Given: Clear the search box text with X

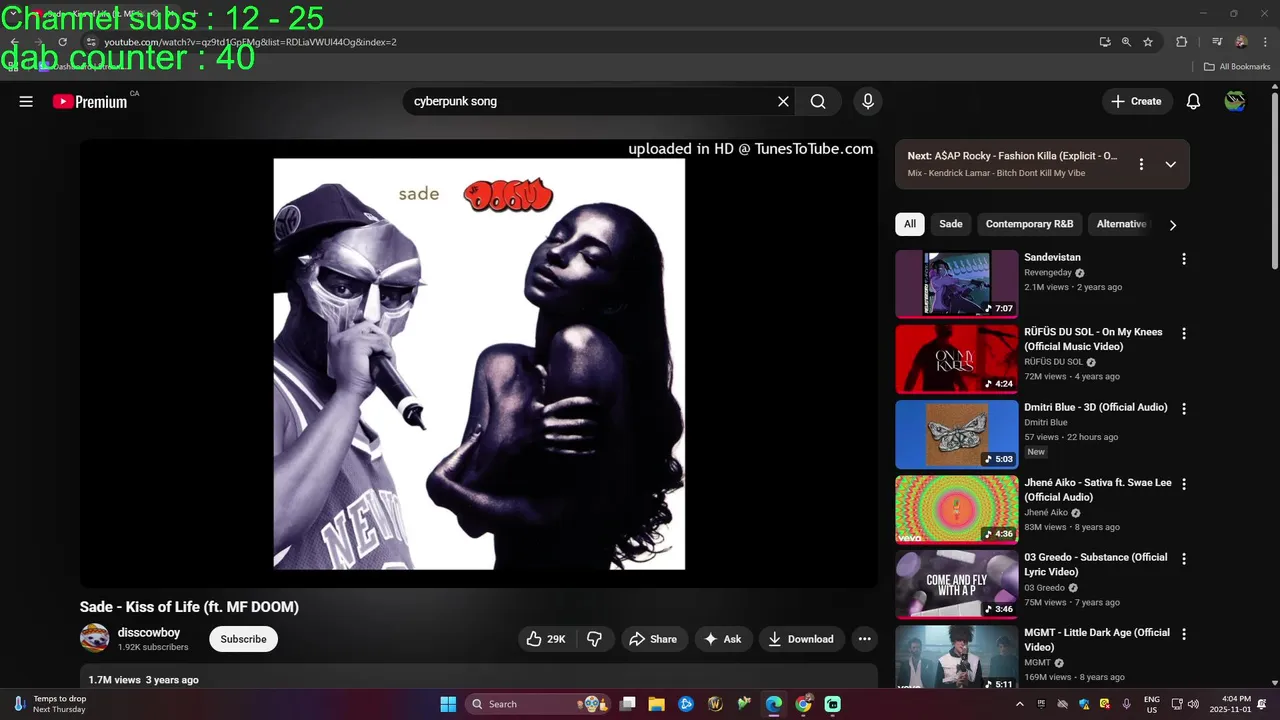Looking at the screenshot, I should tap(784, 101).
